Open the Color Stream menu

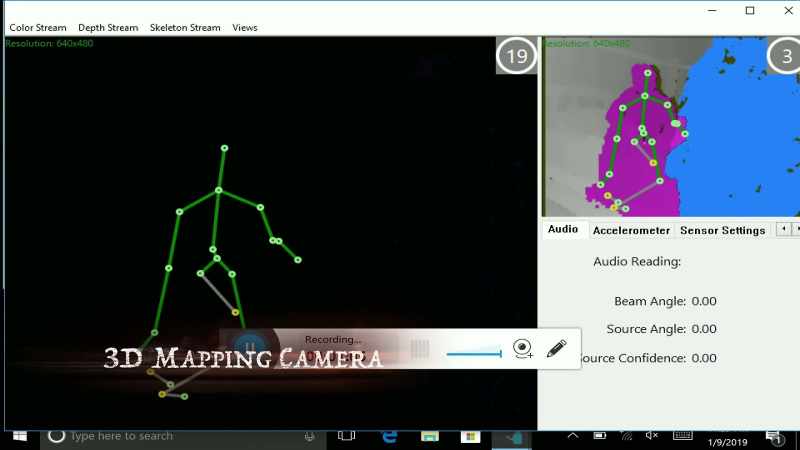click(x=38, y=28)
